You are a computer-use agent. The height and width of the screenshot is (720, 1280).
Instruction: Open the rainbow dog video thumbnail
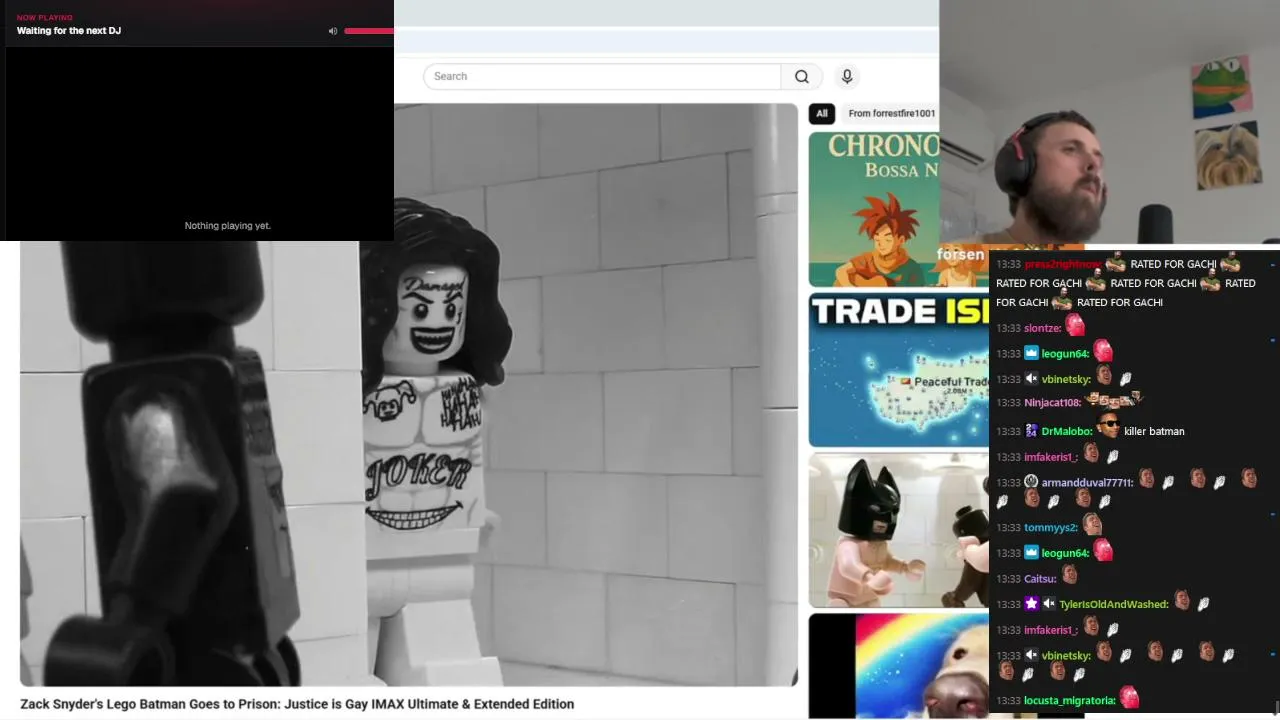898,666
